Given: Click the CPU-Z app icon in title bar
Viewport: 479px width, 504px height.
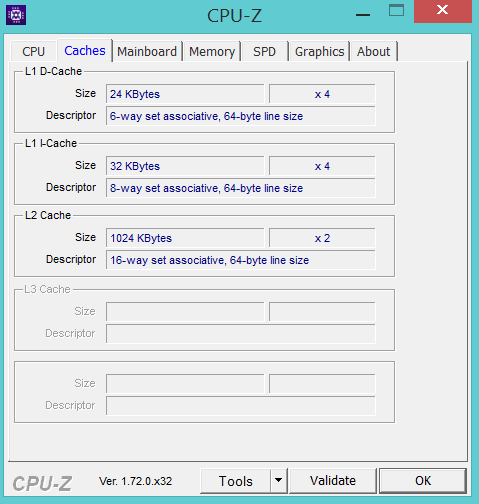Looking at the screenshot, I should click(x=16, y=15).
